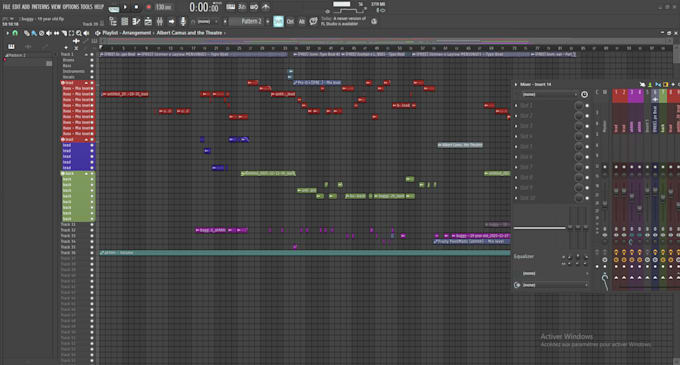Toggle the 3-2 countdown before recording icon
This screenshot has width=680, height=365.
pos(242,7)
